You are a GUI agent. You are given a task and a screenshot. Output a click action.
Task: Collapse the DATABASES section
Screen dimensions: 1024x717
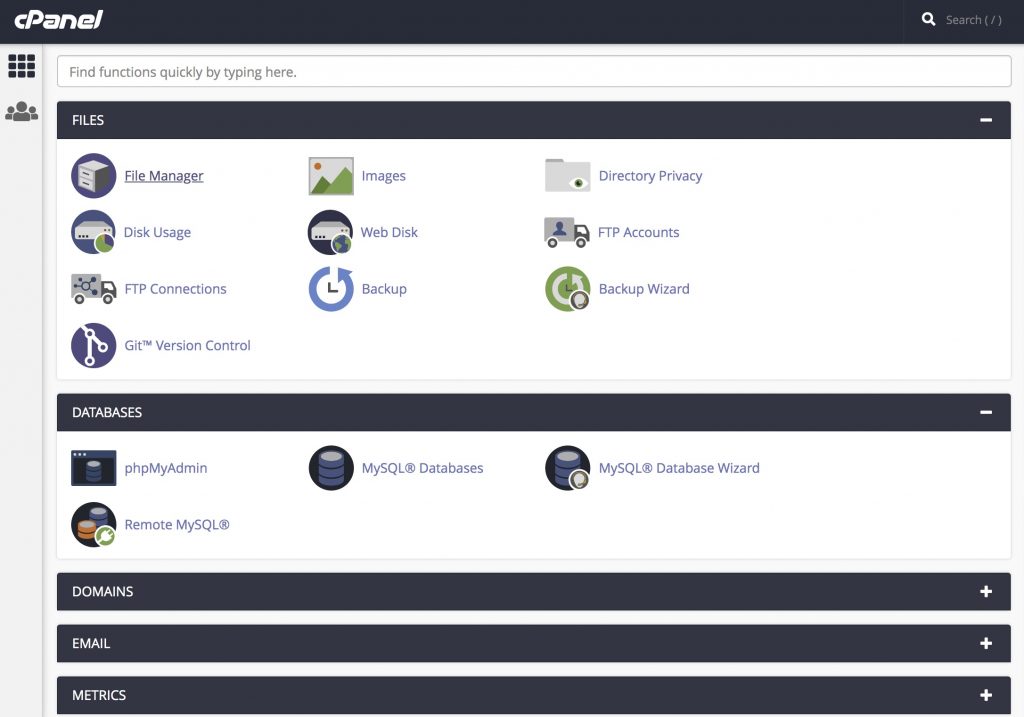(x=986, y=412)
